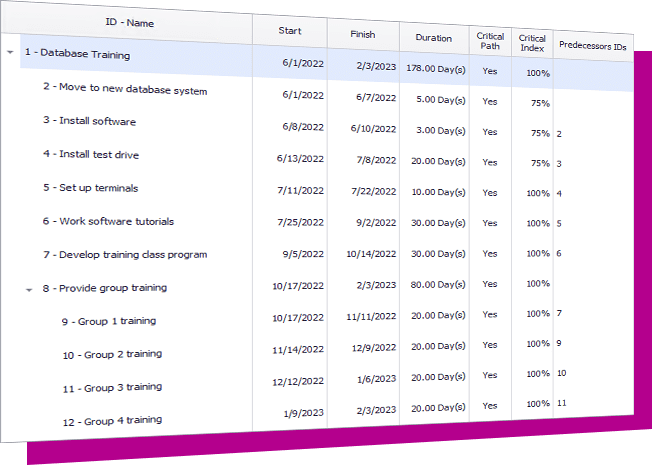Click the 3.00 Day(s) duration cell

coord(441,131)
